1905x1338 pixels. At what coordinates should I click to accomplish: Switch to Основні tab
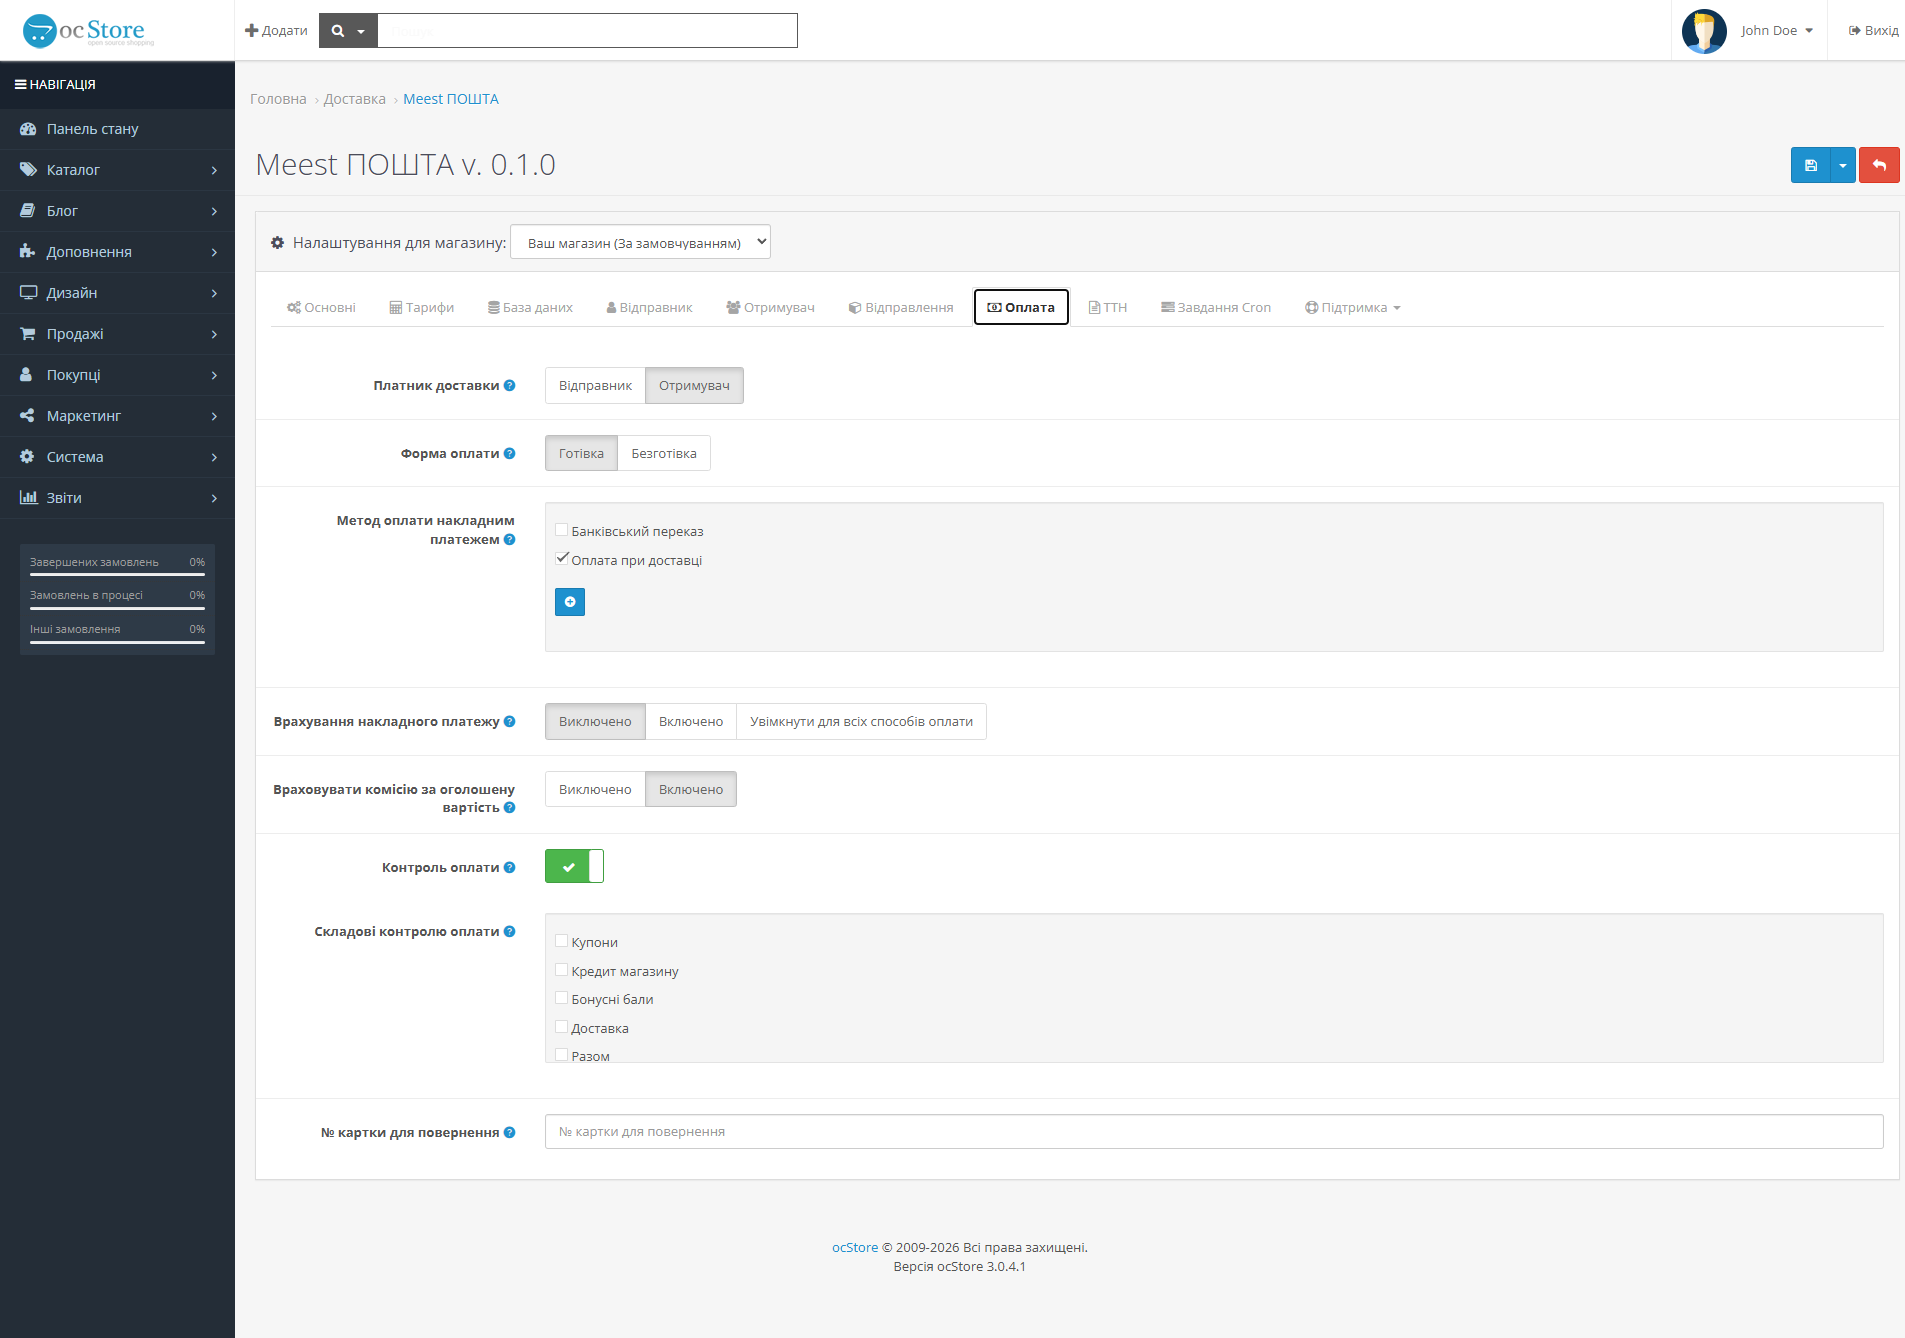pos(321,307)
